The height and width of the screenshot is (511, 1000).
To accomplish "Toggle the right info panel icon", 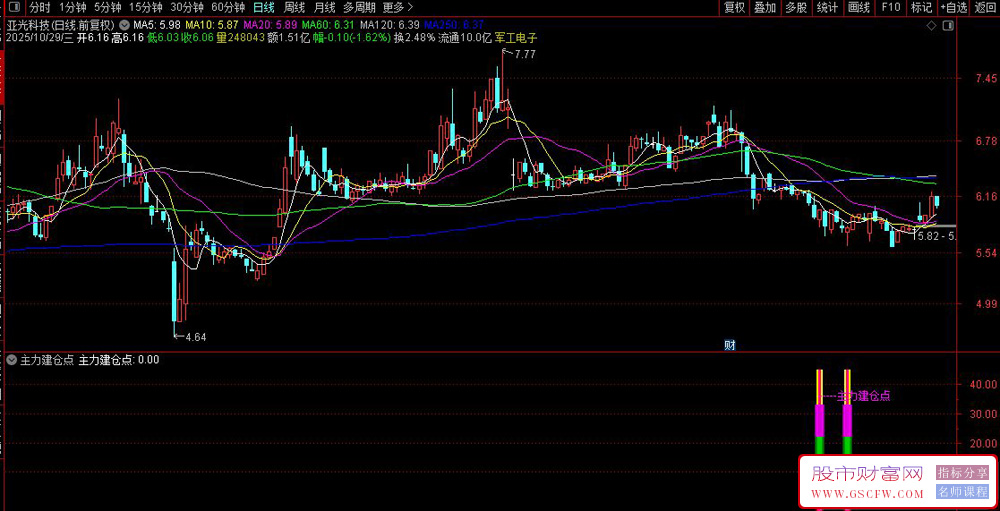I will click(948, 26).
